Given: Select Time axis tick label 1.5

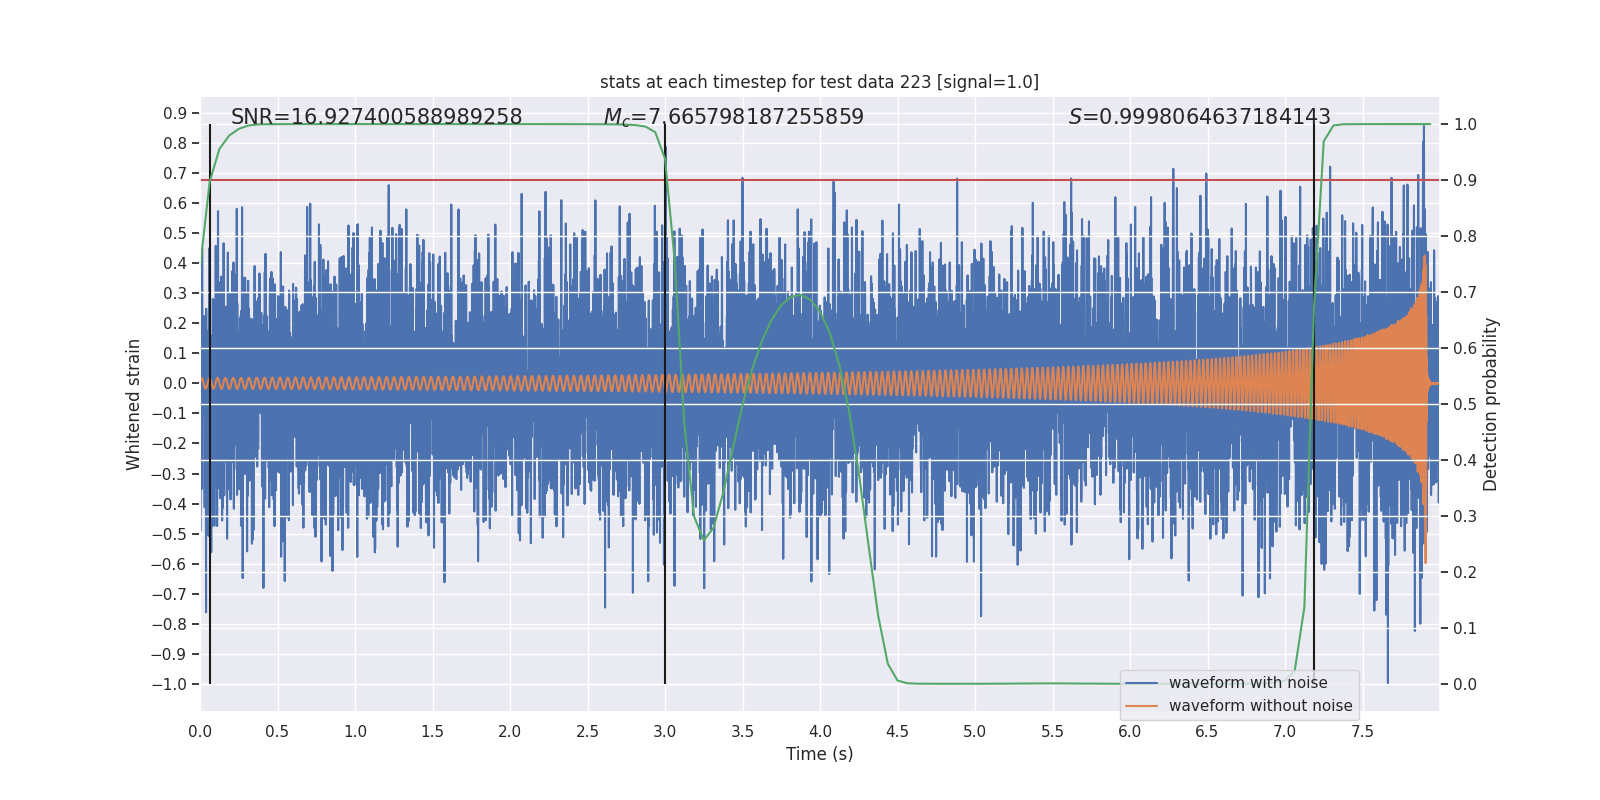Looking at the screenshot, I should (x=432, y=732).
